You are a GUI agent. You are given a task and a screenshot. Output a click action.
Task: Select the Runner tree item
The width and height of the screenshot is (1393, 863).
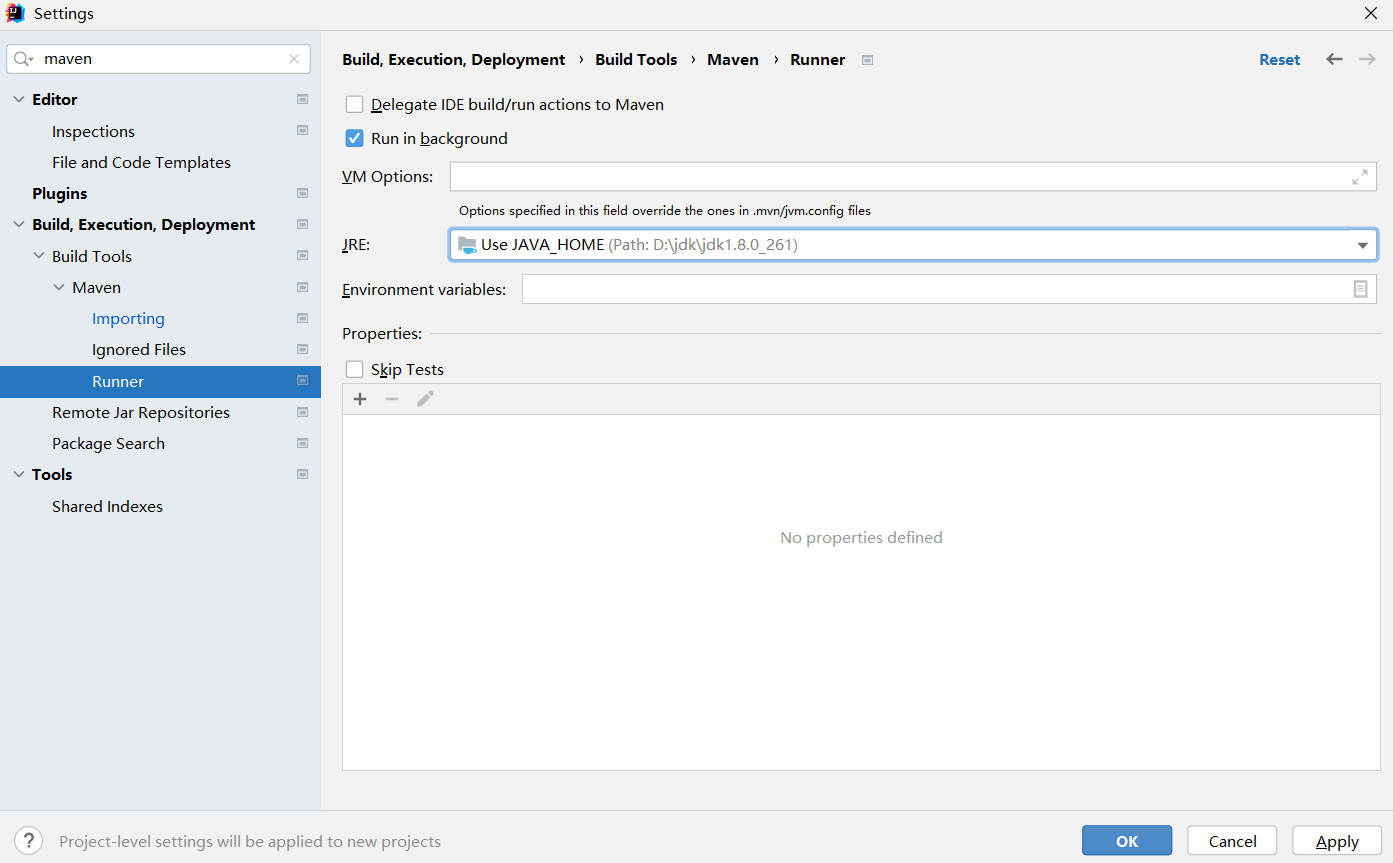point(160,381)
